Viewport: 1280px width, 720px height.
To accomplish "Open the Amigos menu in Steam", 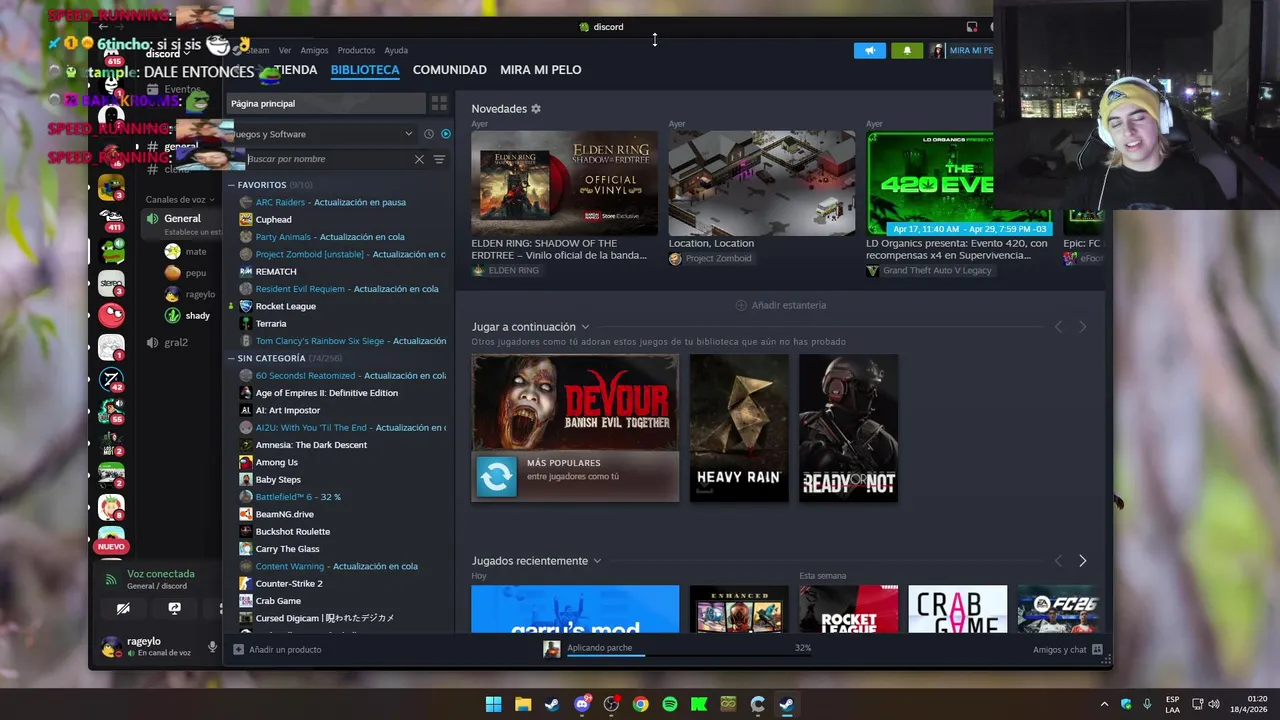I will (x=314, y=50).
